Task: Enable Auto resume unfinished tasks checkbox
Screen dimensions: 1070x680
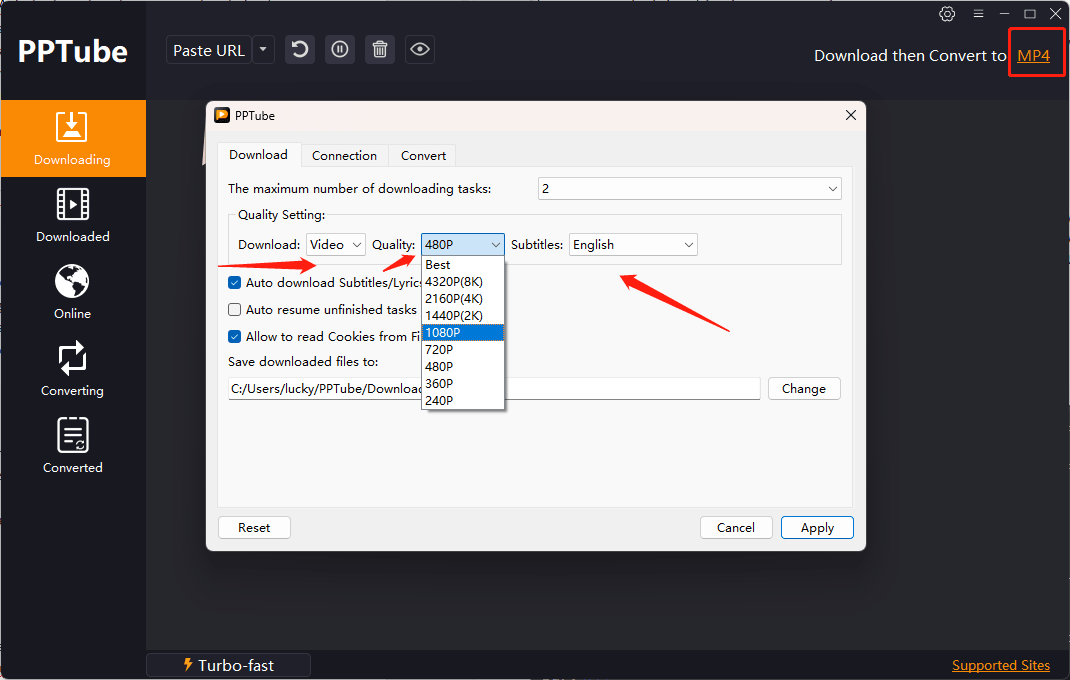Action: tap(235, 310)
